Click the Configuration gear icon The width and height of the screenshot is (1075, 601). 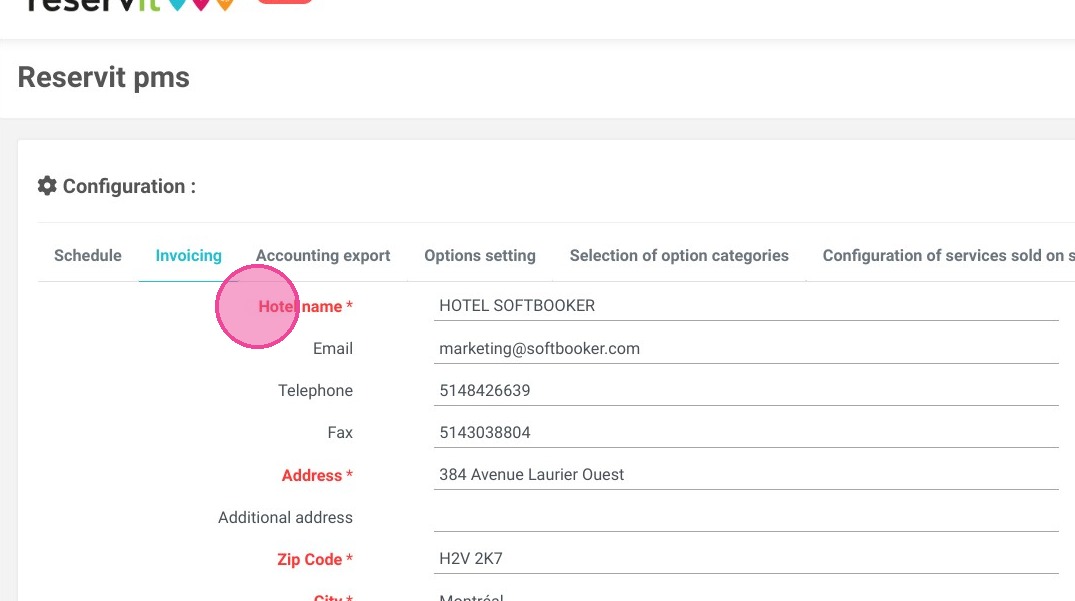click(x=47, y=186)
